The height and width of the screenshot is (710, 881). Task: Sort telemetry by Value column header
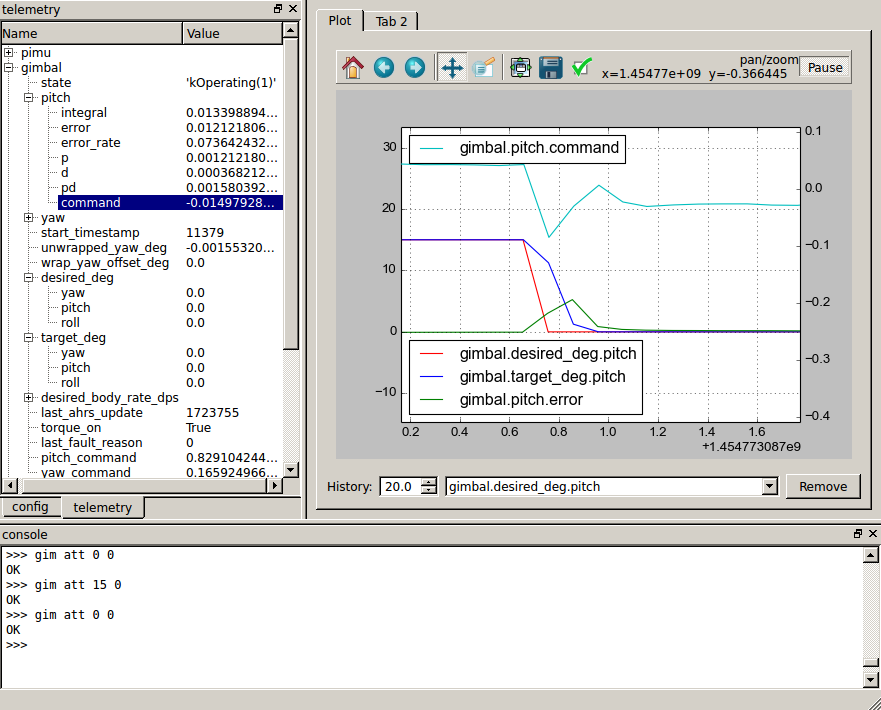(232, 34)
